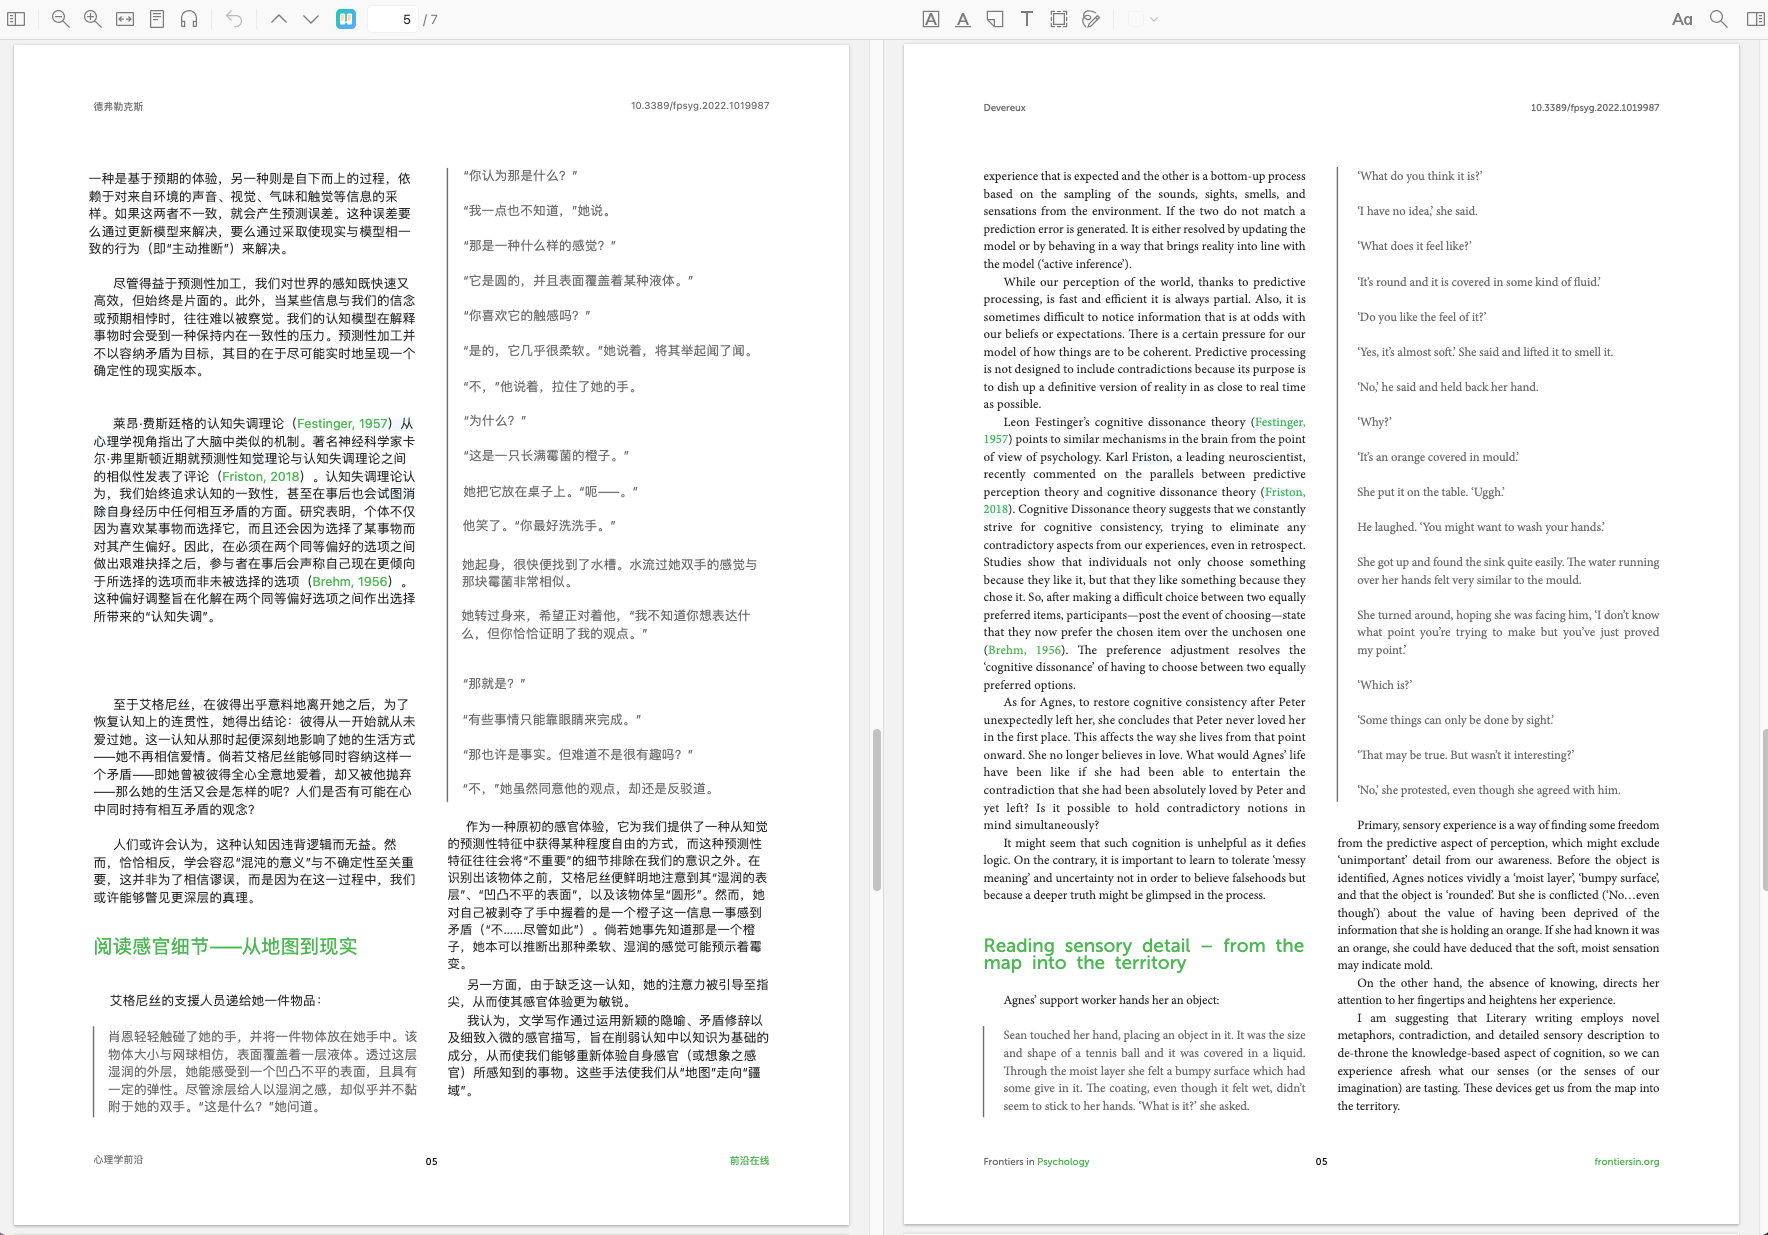Image resolution: width=1768 pixels, height=1235 pixels.
Task: Click the Devereux header on English page
Action: click(x=1004, y=108)
